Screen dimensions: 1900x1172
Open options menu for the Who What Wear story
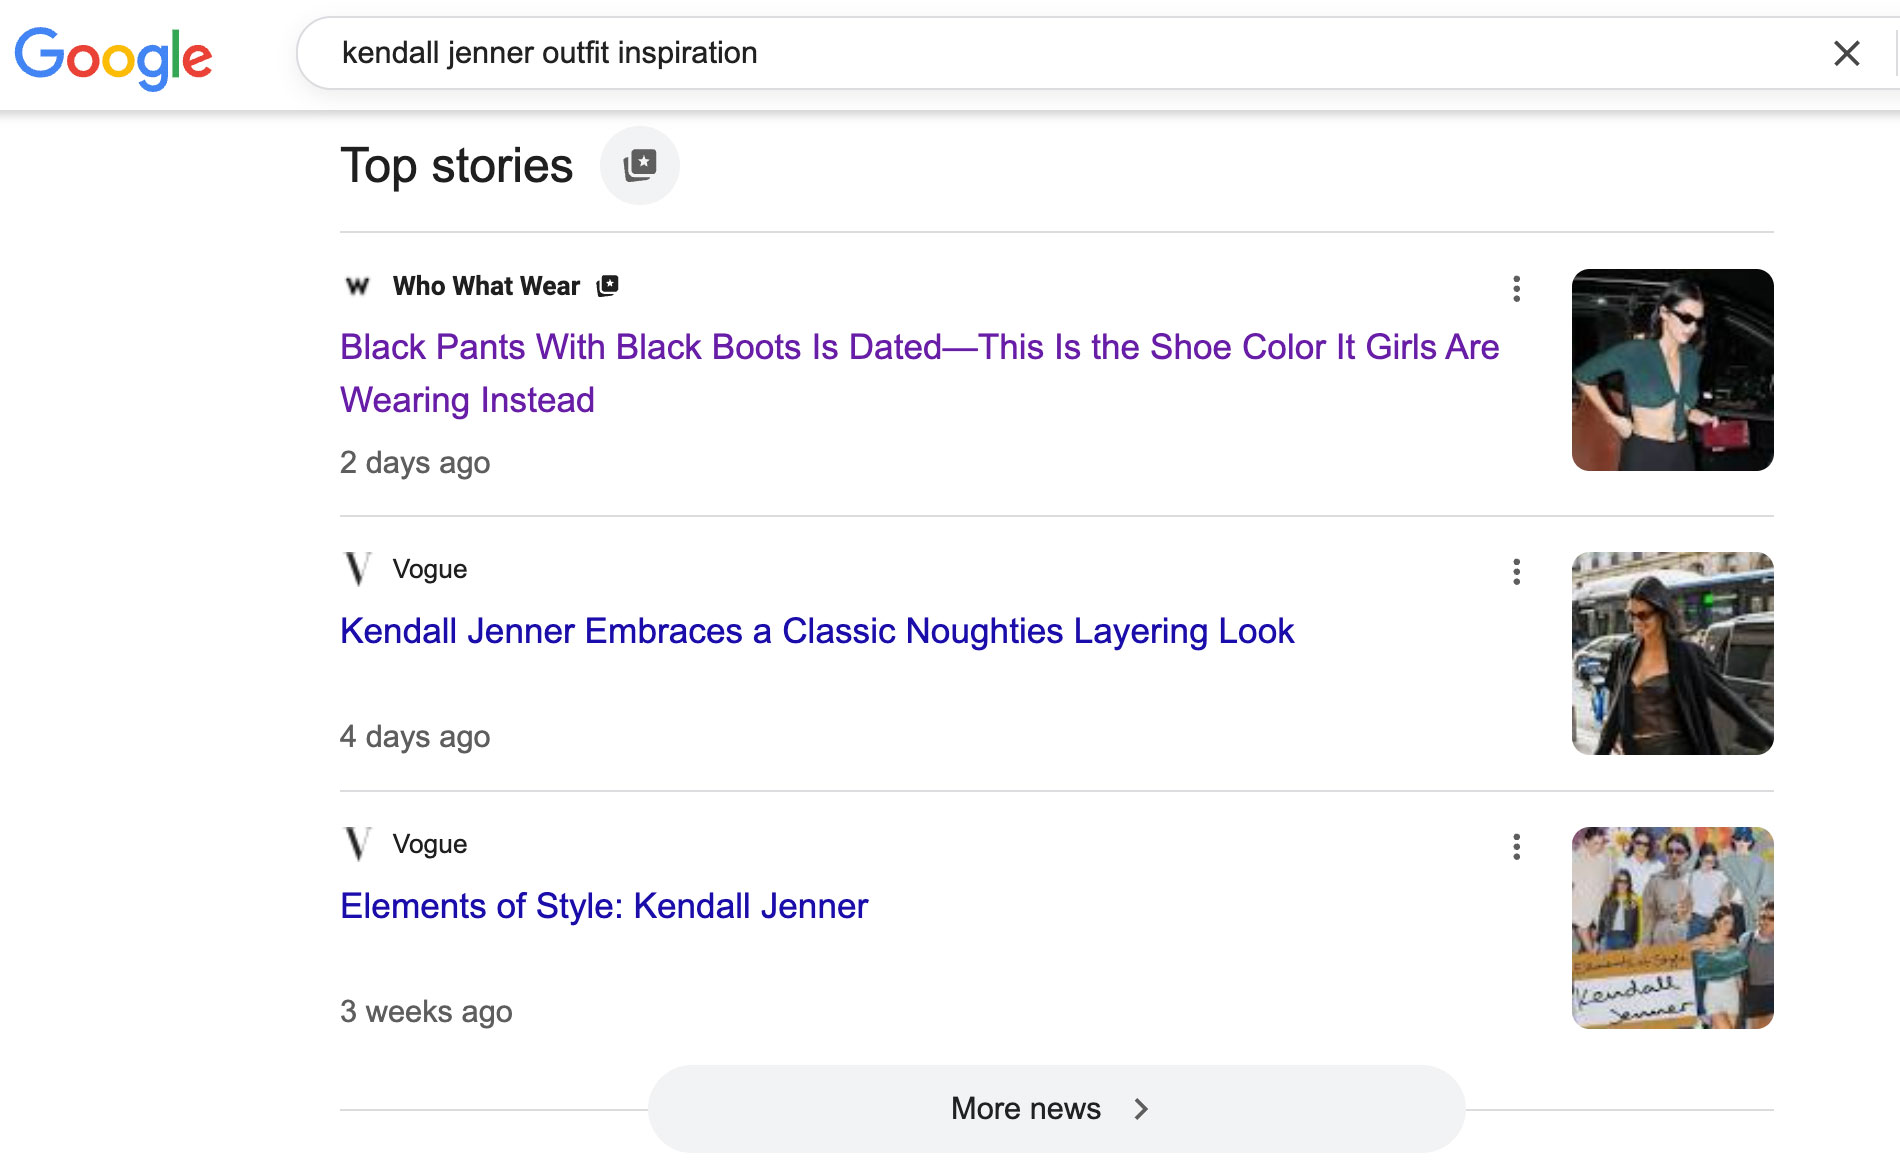tap(1516, 289)
